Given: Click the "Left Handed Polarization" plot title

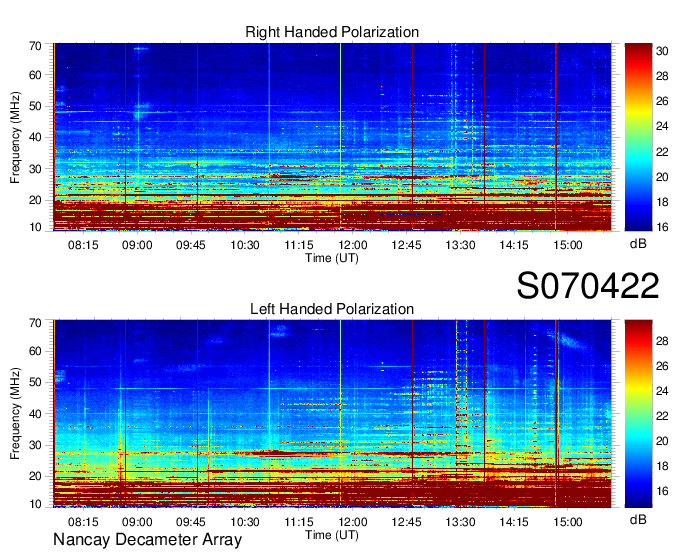Looking at the screenshot, I should (332, 309).
